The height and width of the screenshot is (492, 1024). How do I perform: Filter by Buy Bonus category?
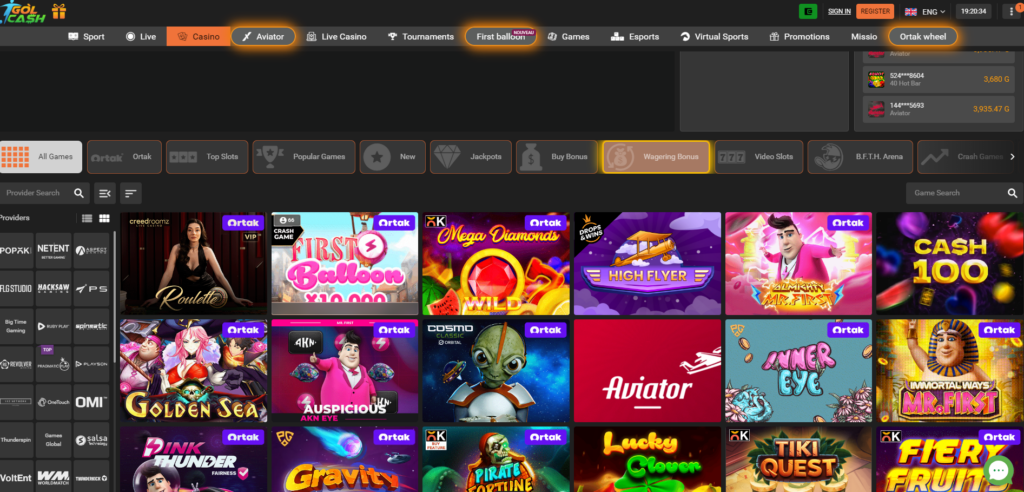tap(556, 157)
